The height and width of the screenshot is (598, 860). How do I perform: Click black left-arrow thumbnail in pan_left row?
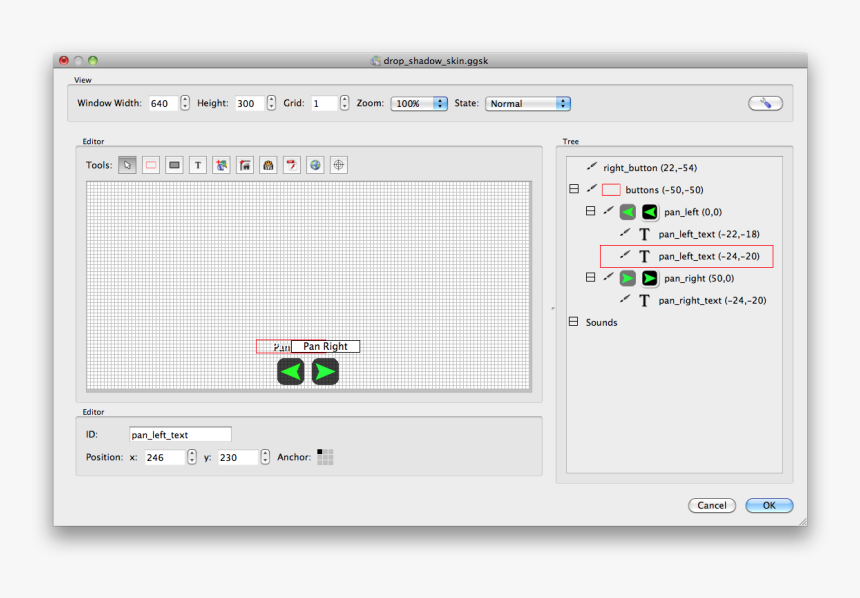(649, 212)
